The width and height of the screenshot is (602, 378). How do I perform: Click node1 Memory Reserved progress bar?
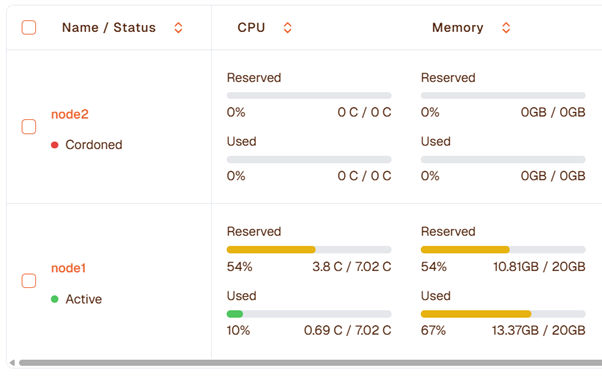tap(503, 249)
